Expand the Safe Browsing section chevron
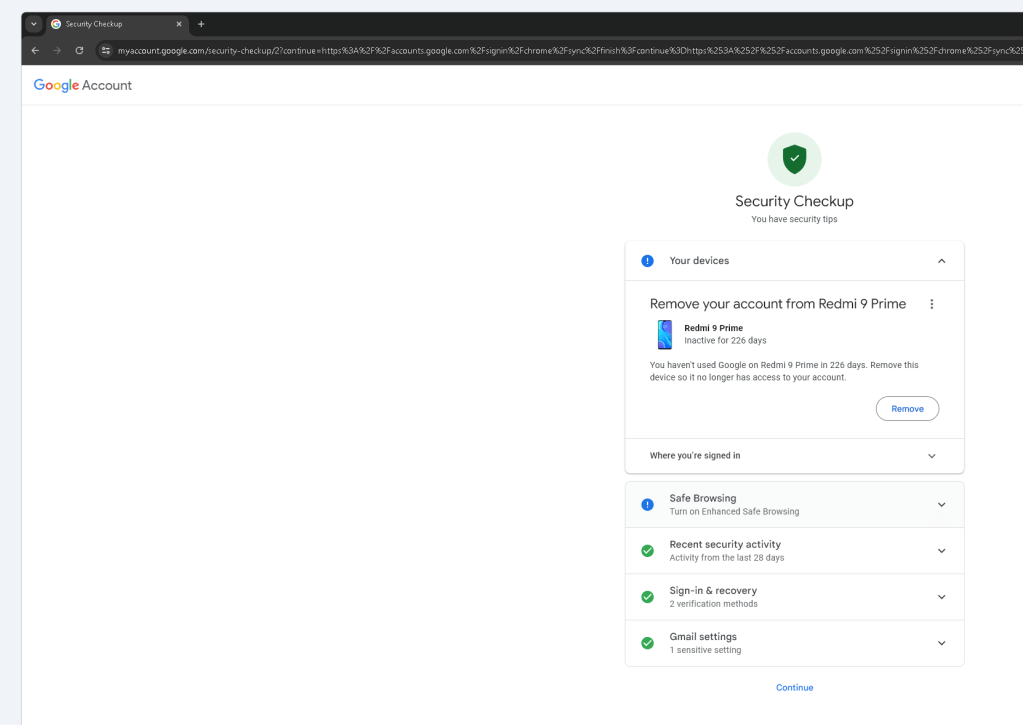The image size is (1023, 725). point(941,504)
